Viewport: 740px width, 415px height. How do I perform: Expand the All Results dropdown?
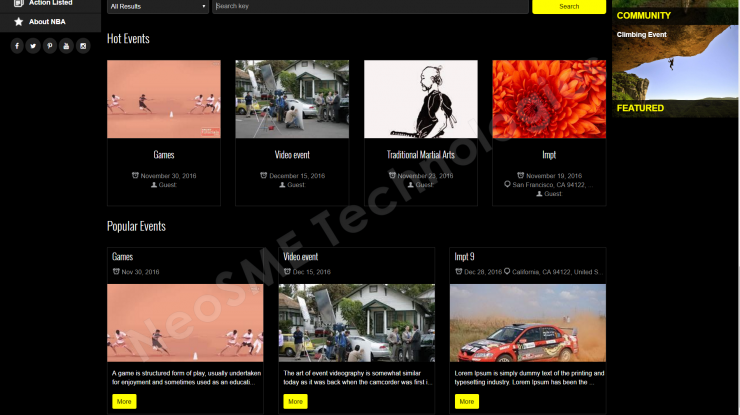(158, 7)
